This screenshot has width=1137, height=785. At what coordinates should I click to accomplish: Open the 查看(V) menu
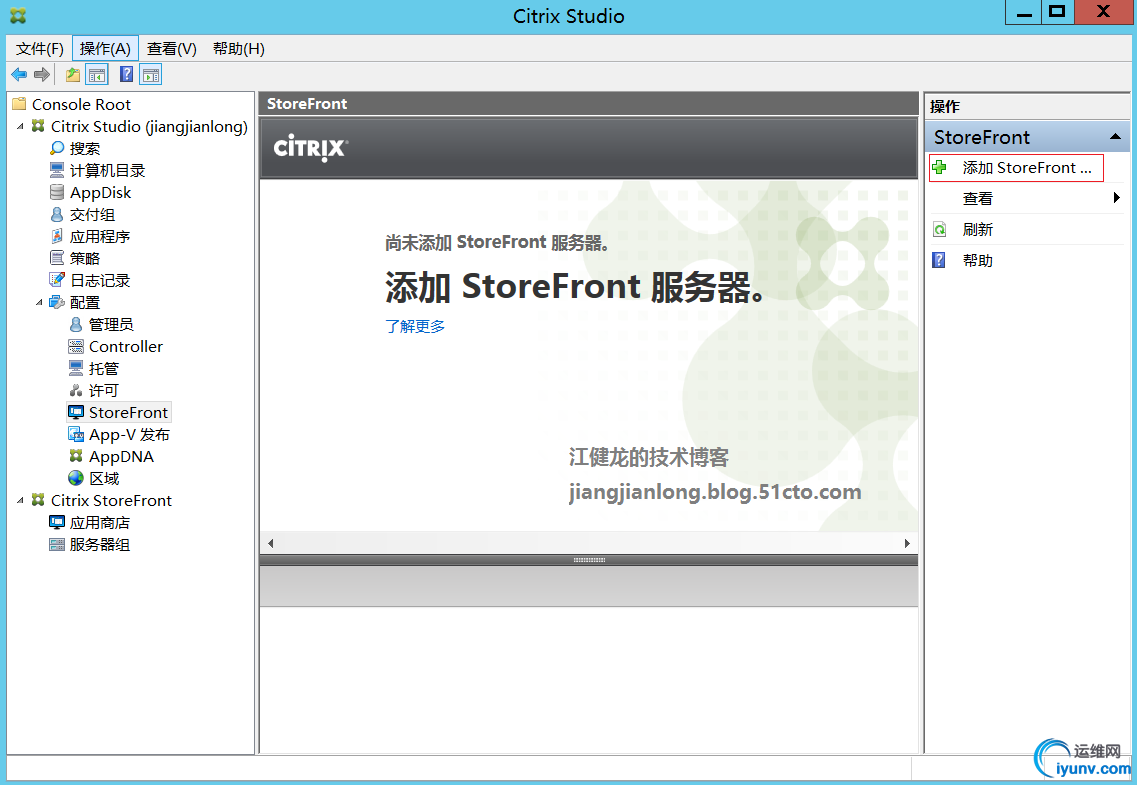(x=172, y=49)
